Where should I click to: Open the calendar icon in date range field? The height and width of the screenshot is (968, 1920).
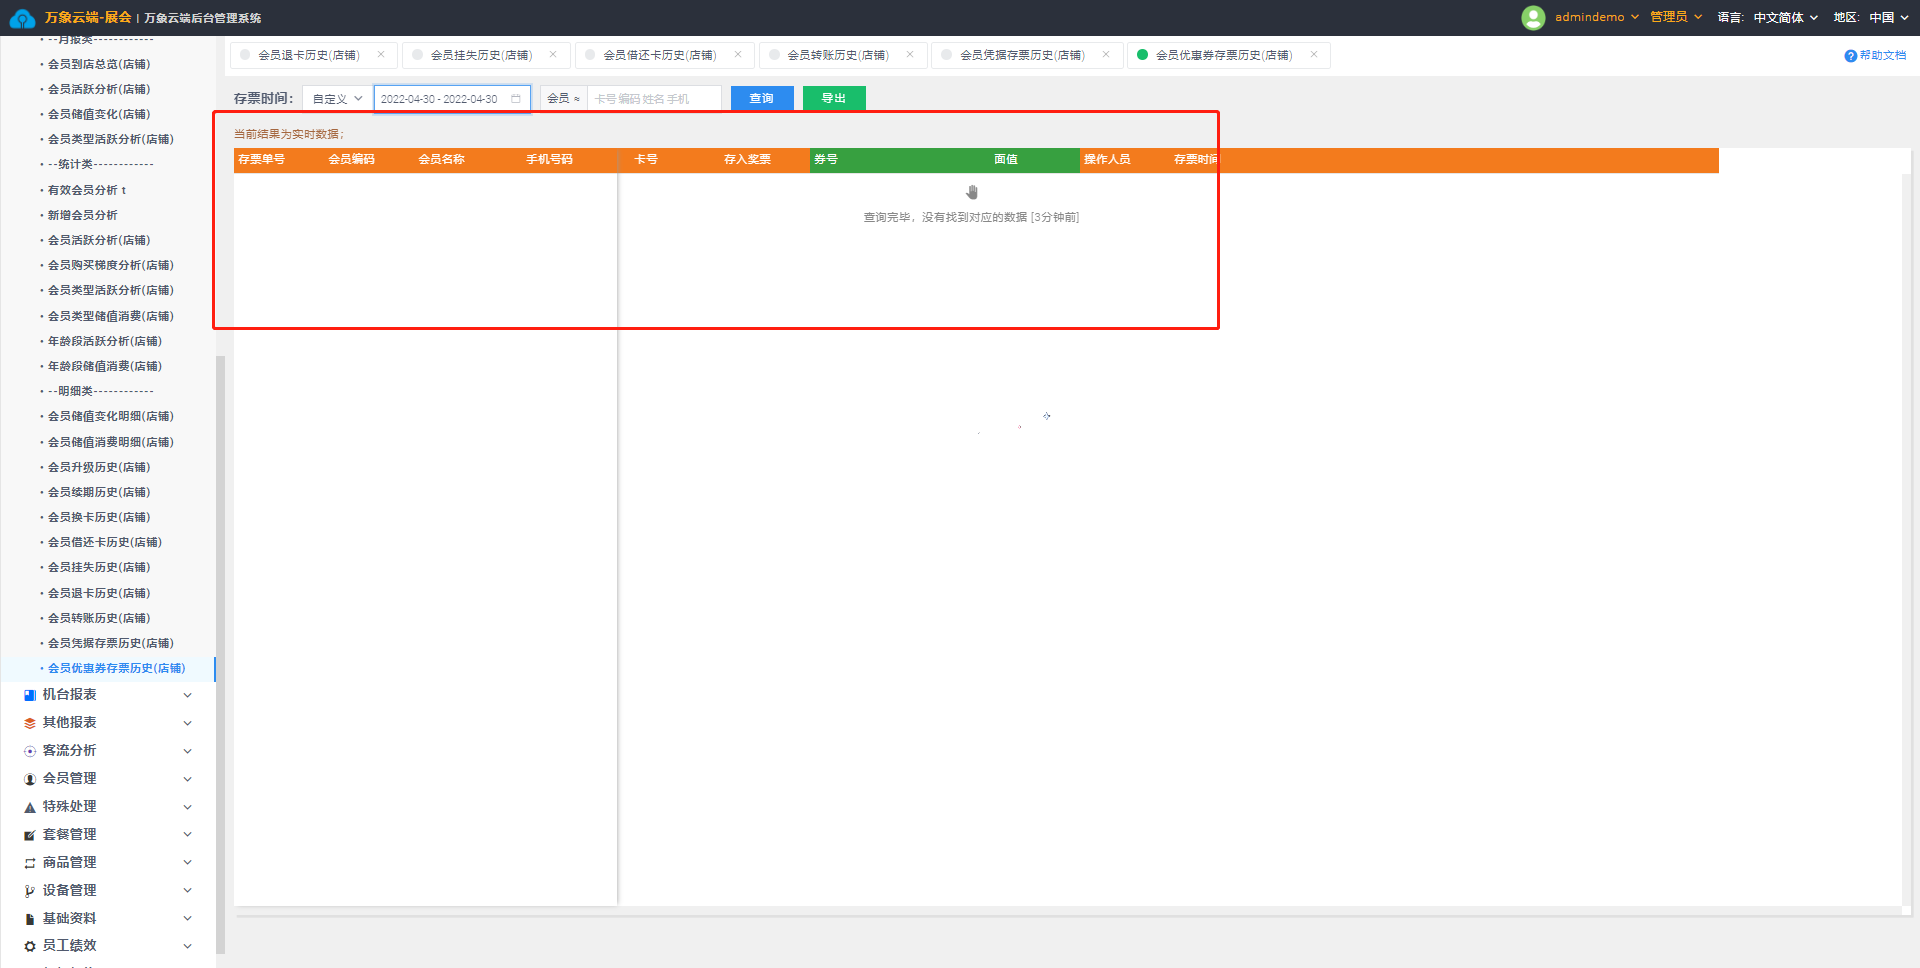(516, 99)
